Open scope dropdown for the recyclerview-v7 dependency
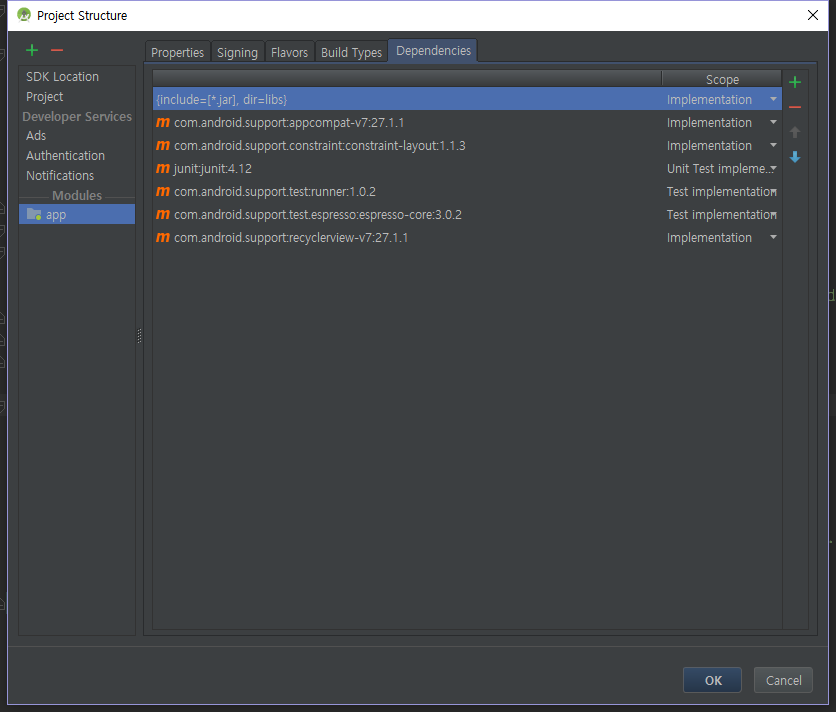 [773, 237]
